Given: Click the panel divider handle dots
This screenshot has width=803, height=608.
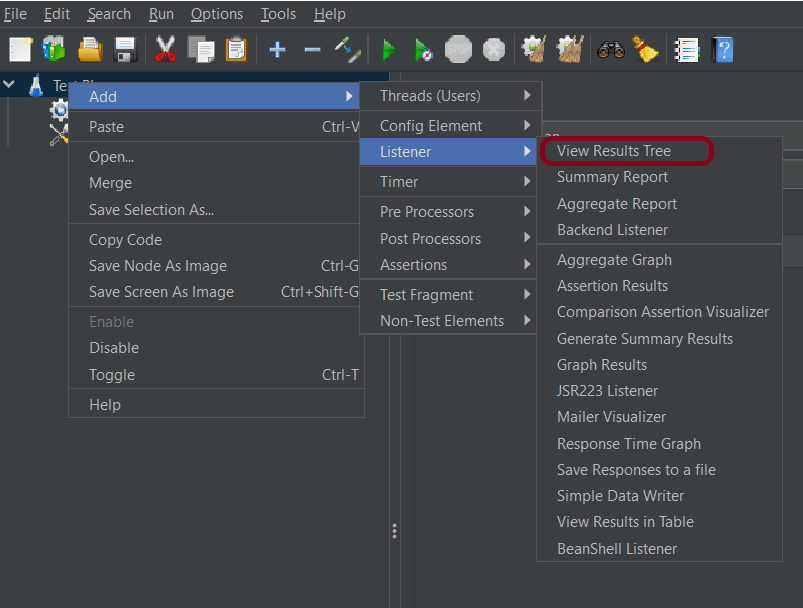Looking at the screenshot, I should tap(395, 530).
